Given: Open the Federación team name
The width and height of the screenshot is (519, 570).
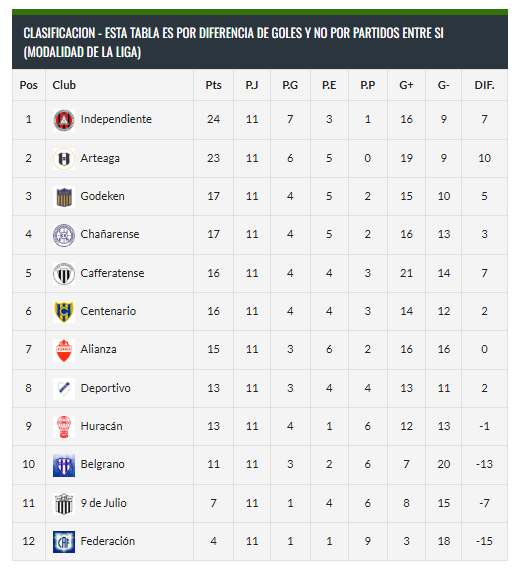Looking at the screenshot, I should (x=108, y=541).
